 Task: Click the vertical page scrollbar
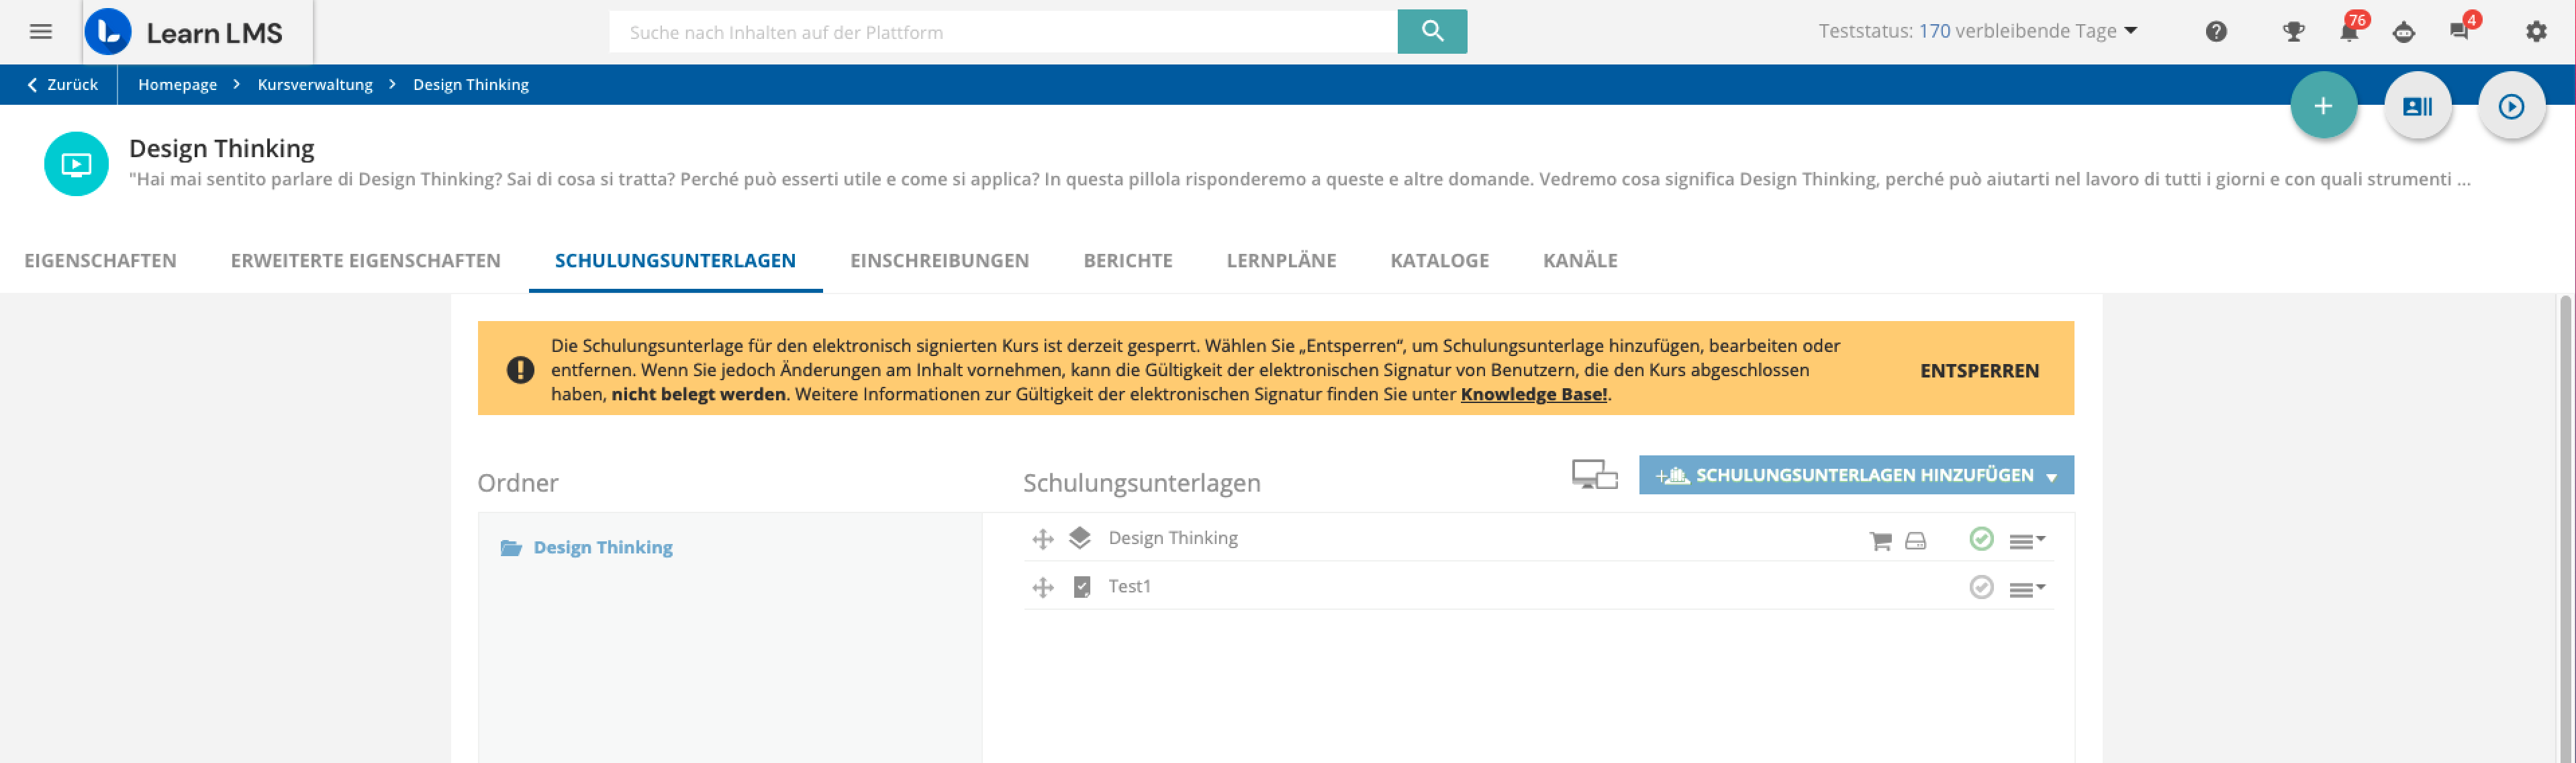pos(2565,529)
